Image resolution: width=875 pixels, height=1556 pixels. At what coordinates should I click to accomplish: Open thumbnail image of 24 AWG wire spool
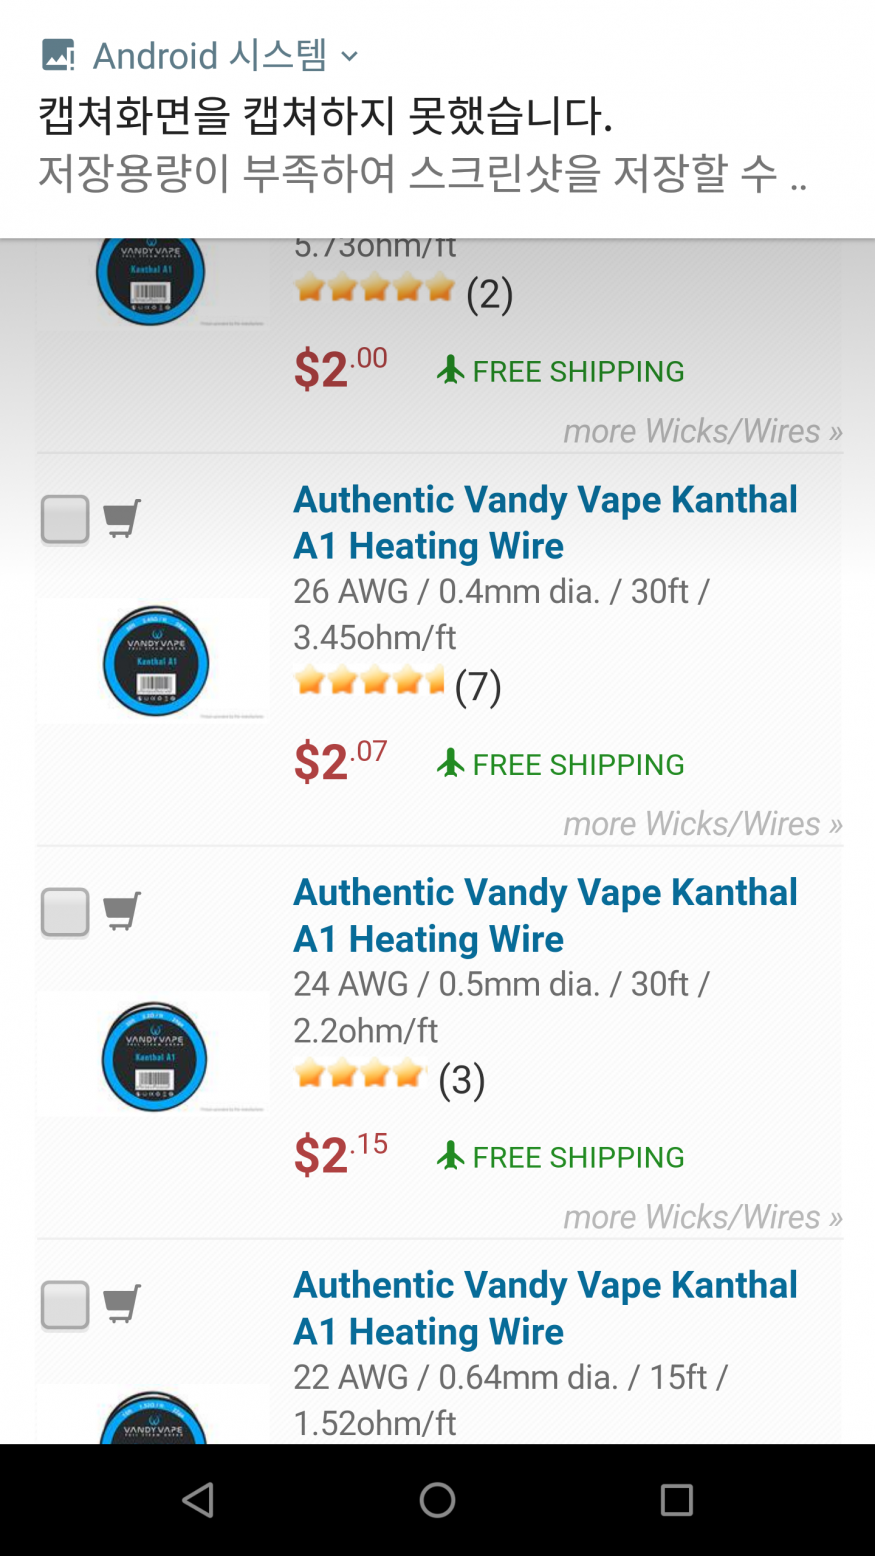[155, 1056]
